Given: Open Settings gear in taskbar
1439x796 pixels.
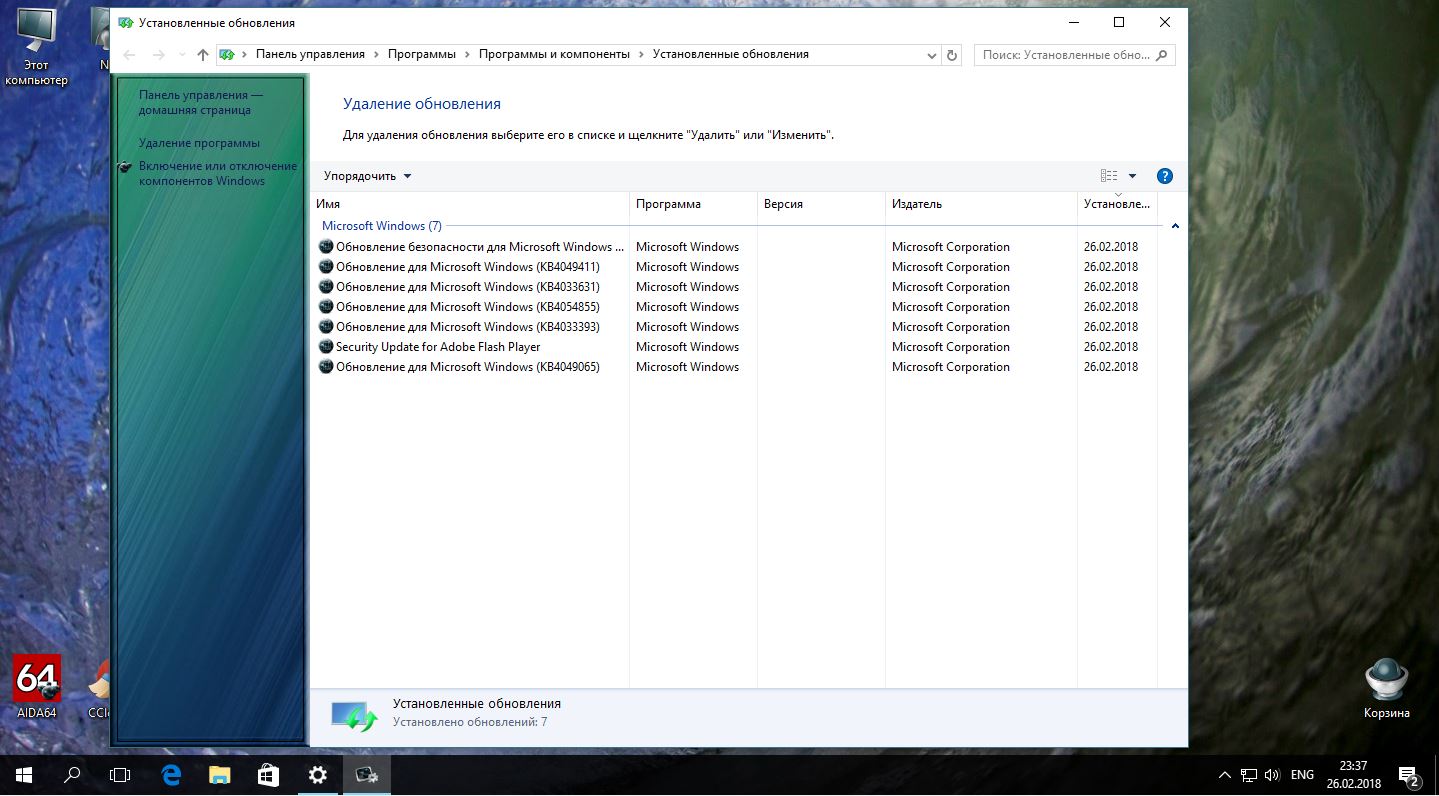Looking at the screenshot, I should [317, 774].
